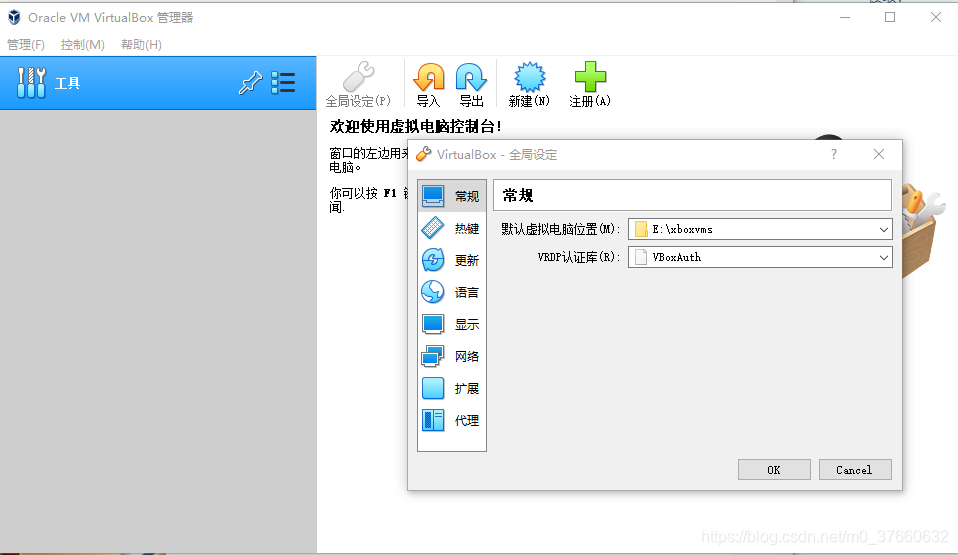Create a new VM with 新建(N)
Screen dimensions: 958x555
click(x=529, y=84)
